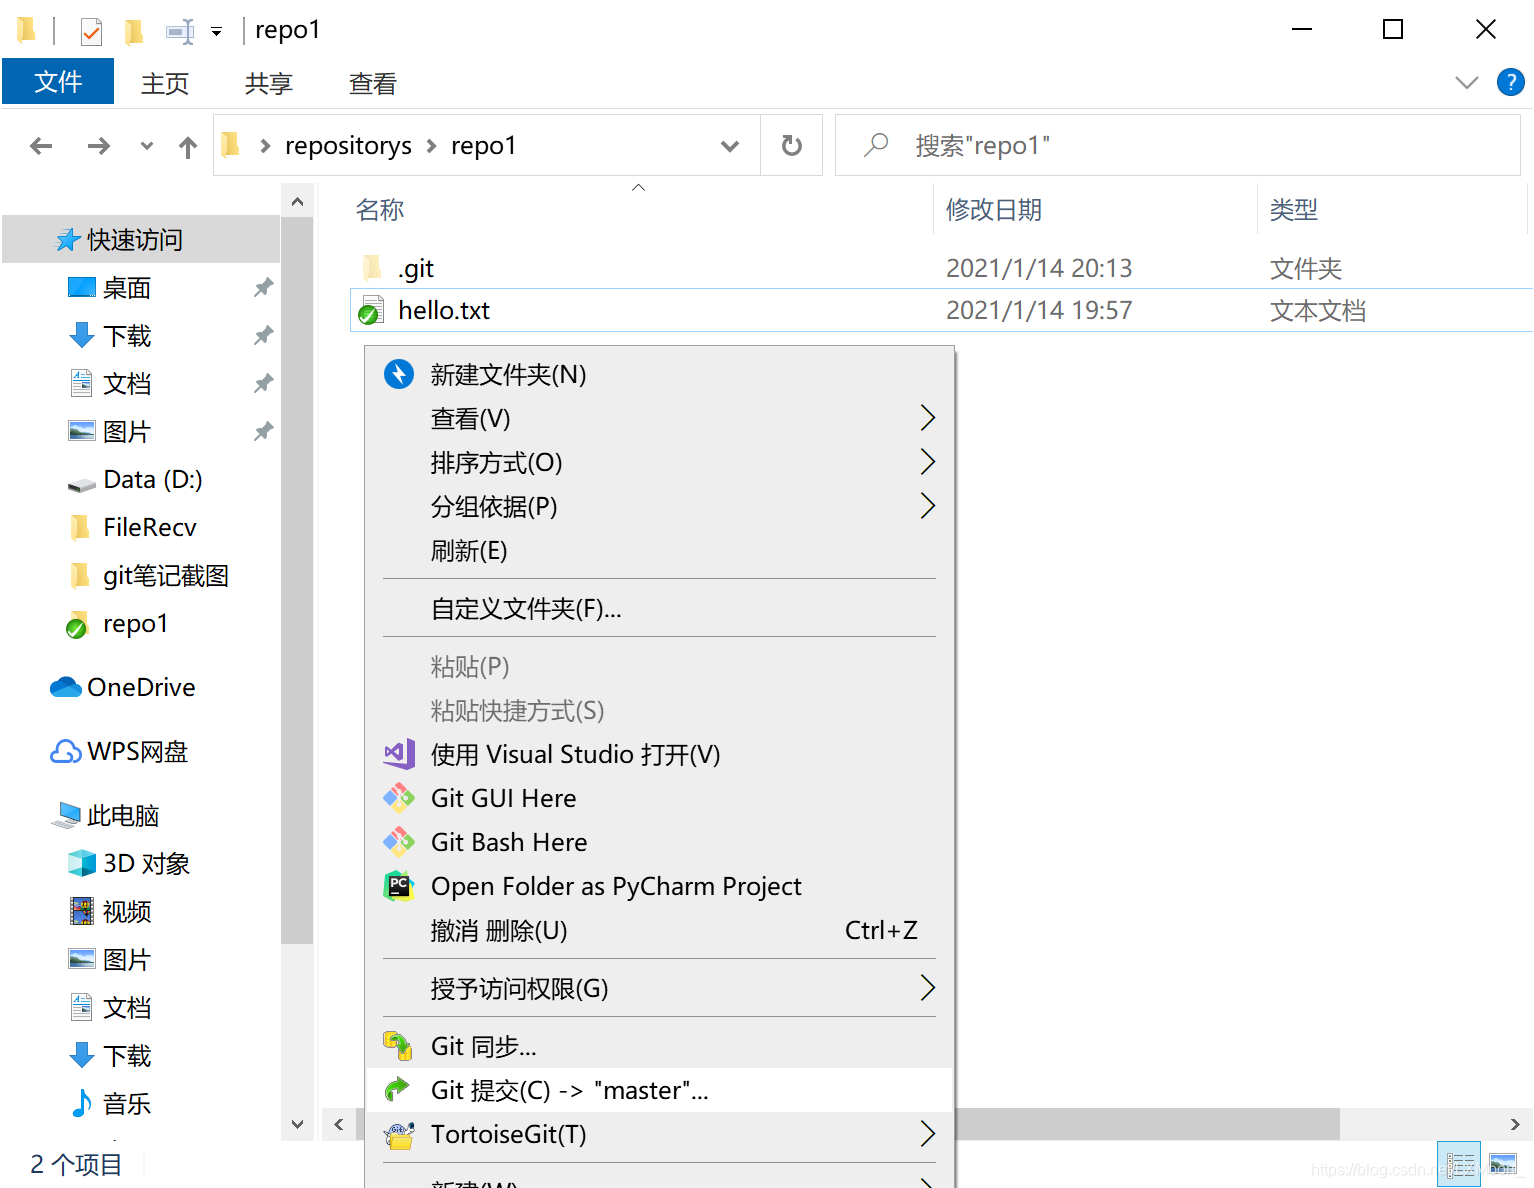Switch to details view layout icon
Viewport: 1534px width, 1188px height.
pos(1459,1164)
